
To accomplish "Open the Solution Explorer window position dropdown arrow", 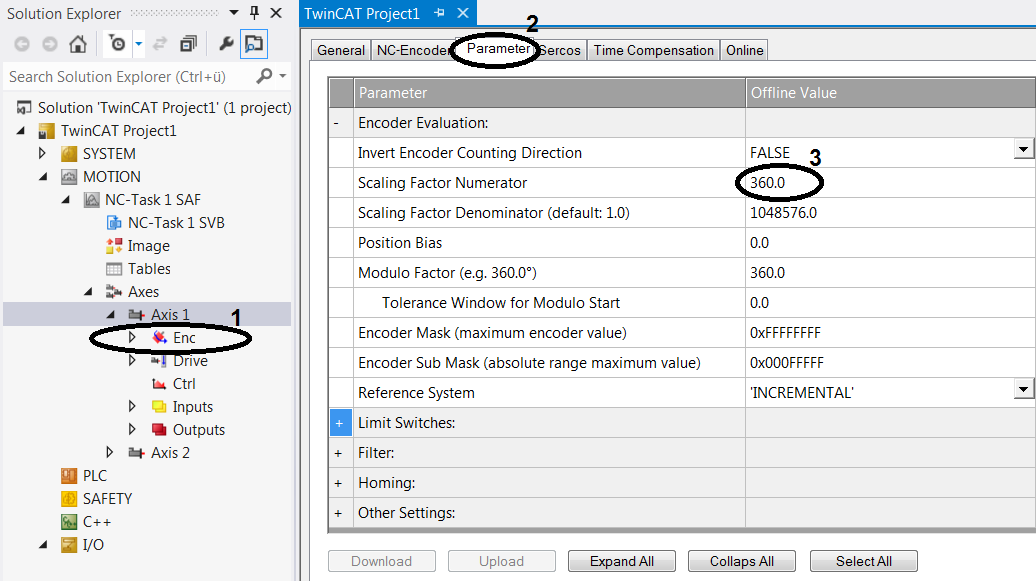I will point(233,13).
